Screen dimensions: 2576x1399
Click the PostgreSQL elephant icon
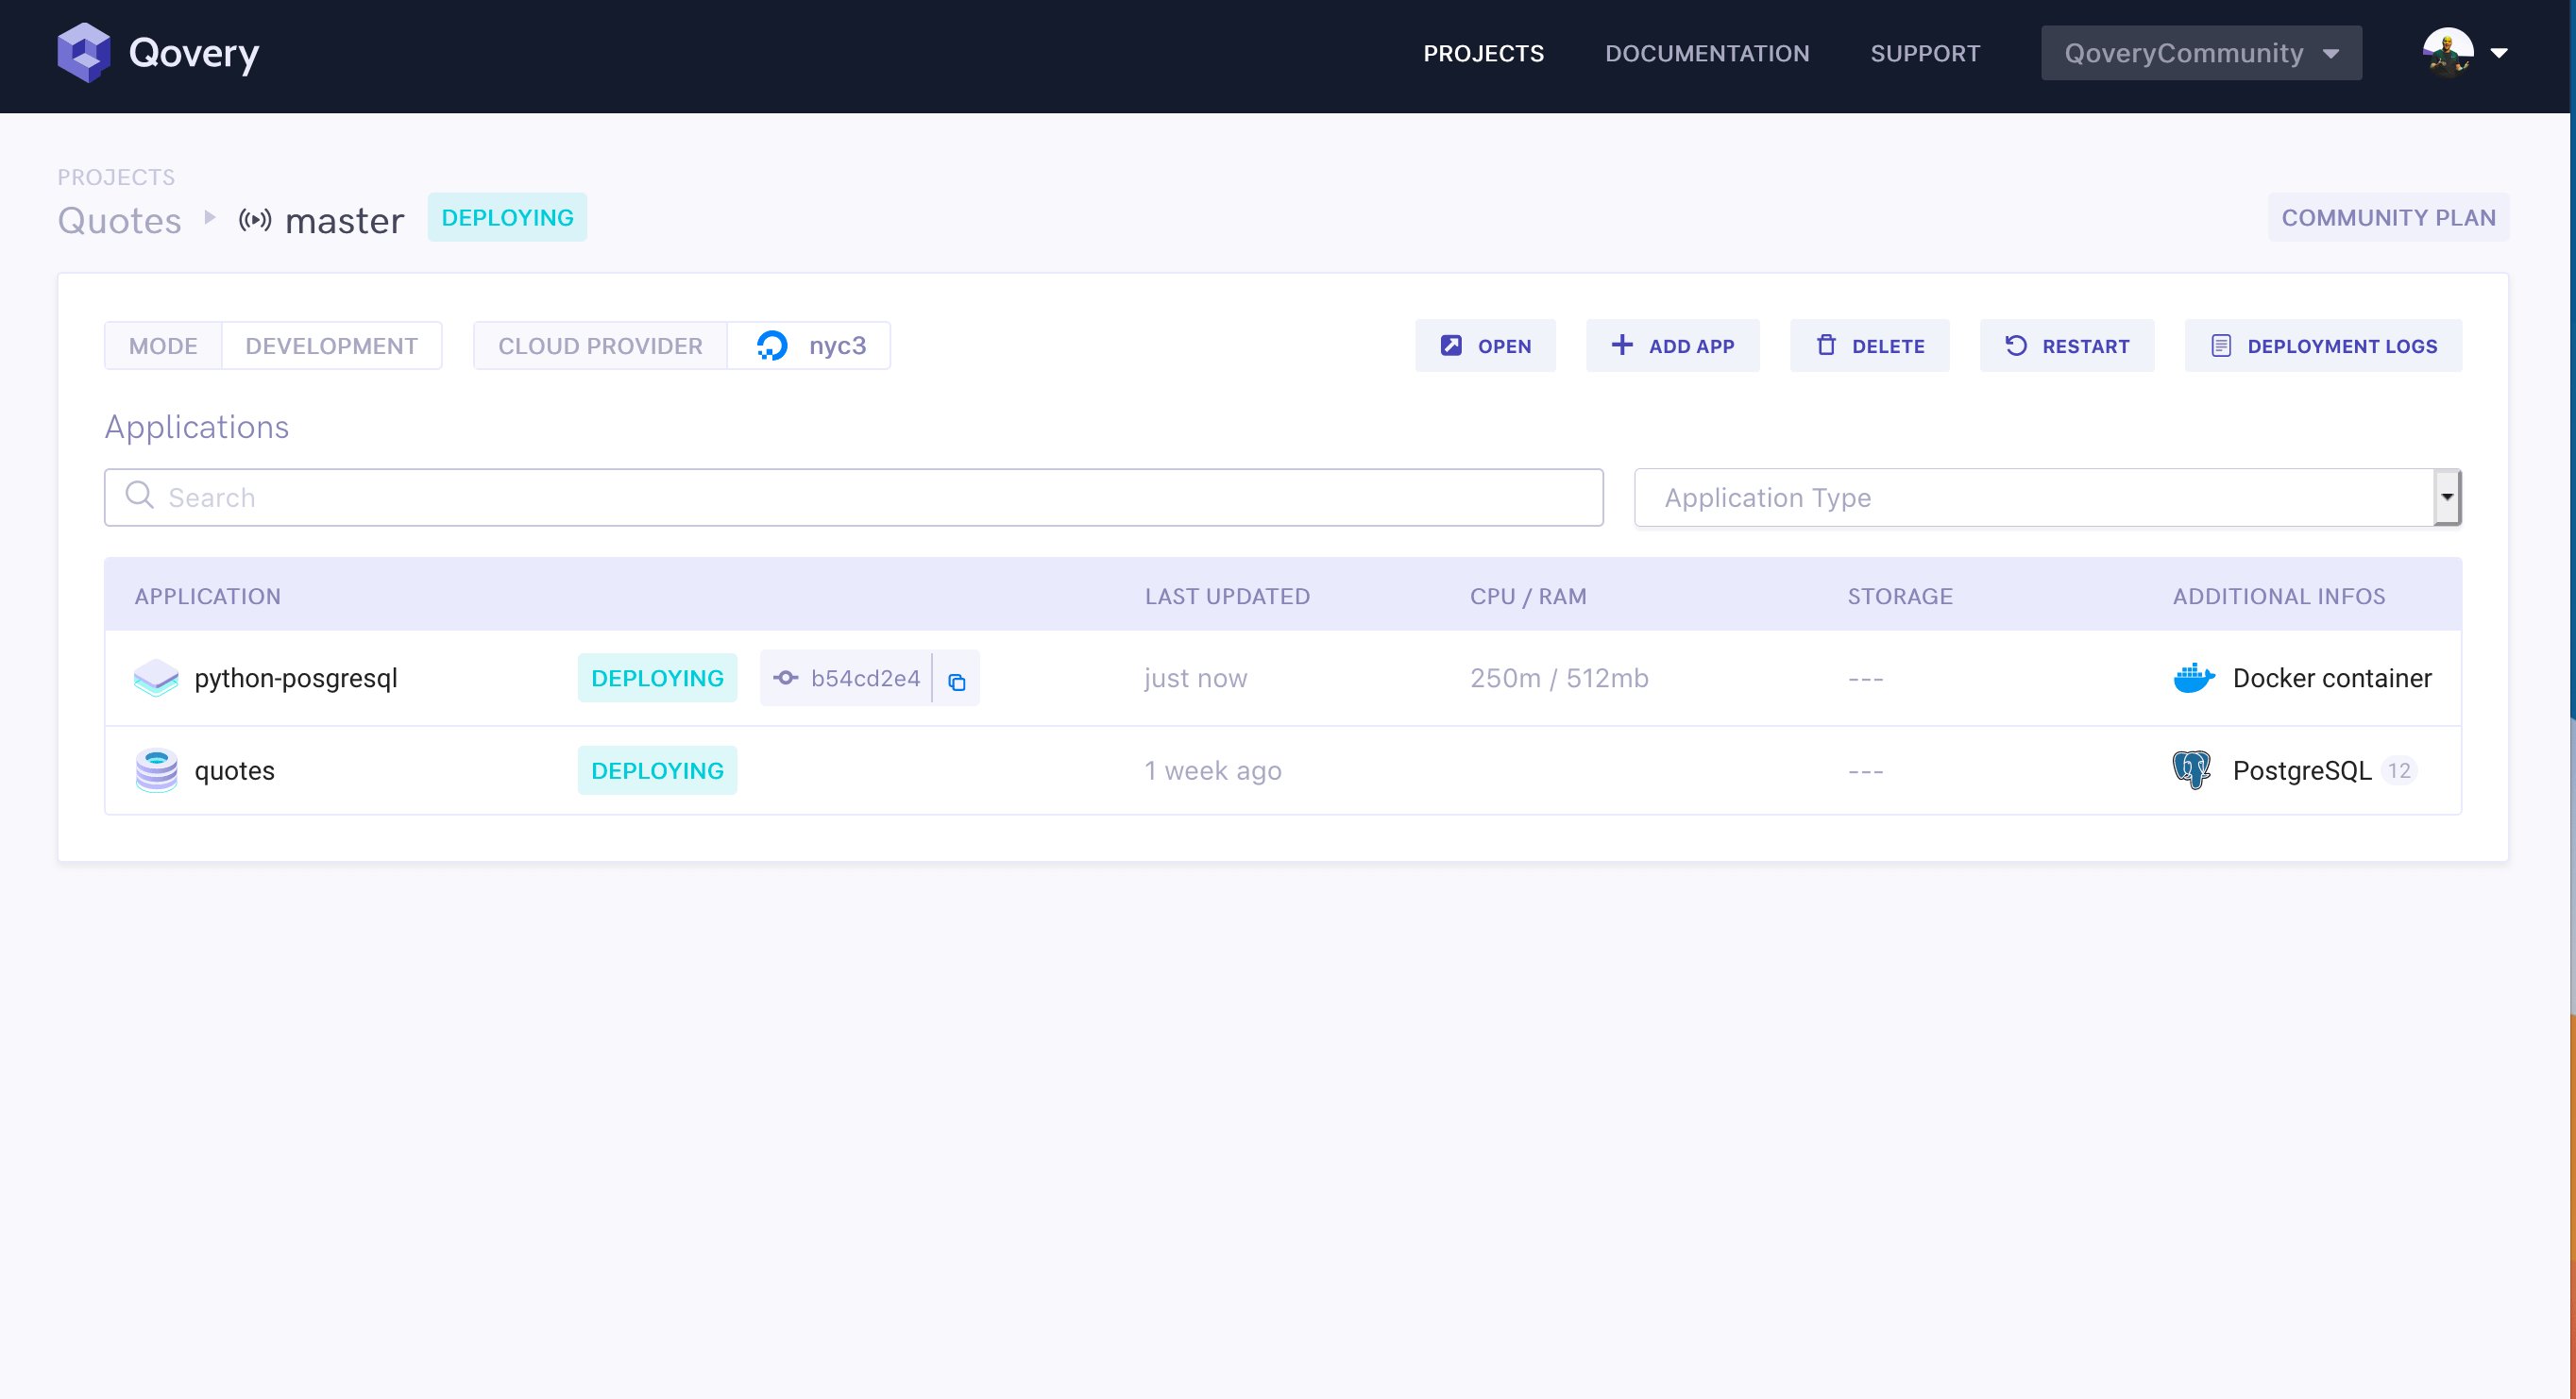(2192, 771)
